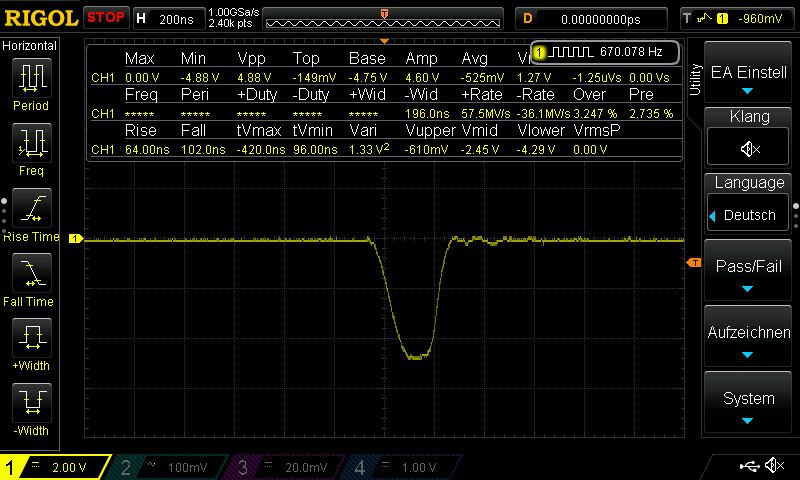Image resolution: width=800 pixels, height=480 pixels.
Task: Choose the Rise Time measurement icon
Action: tap(31, 210)
